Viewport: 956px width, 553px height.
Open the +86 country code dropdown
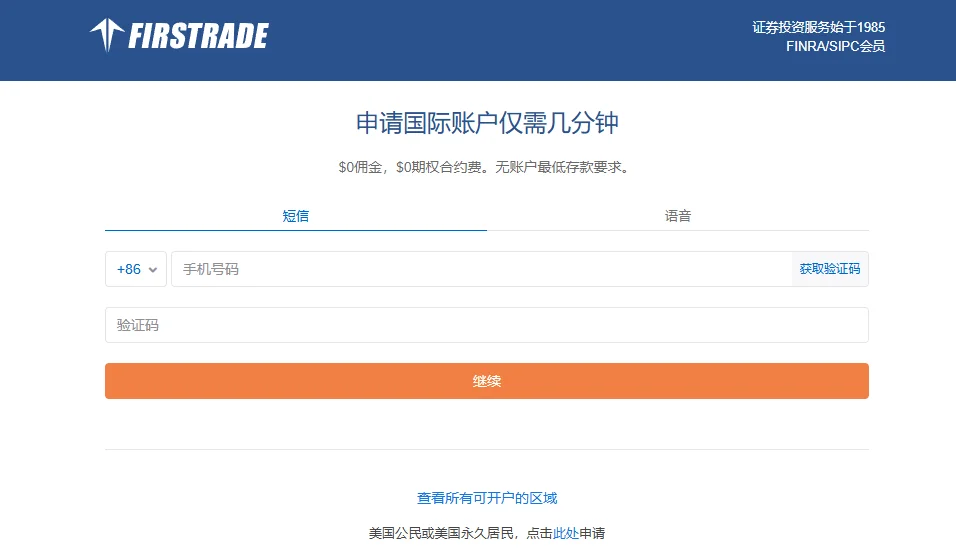click(136, 269)
